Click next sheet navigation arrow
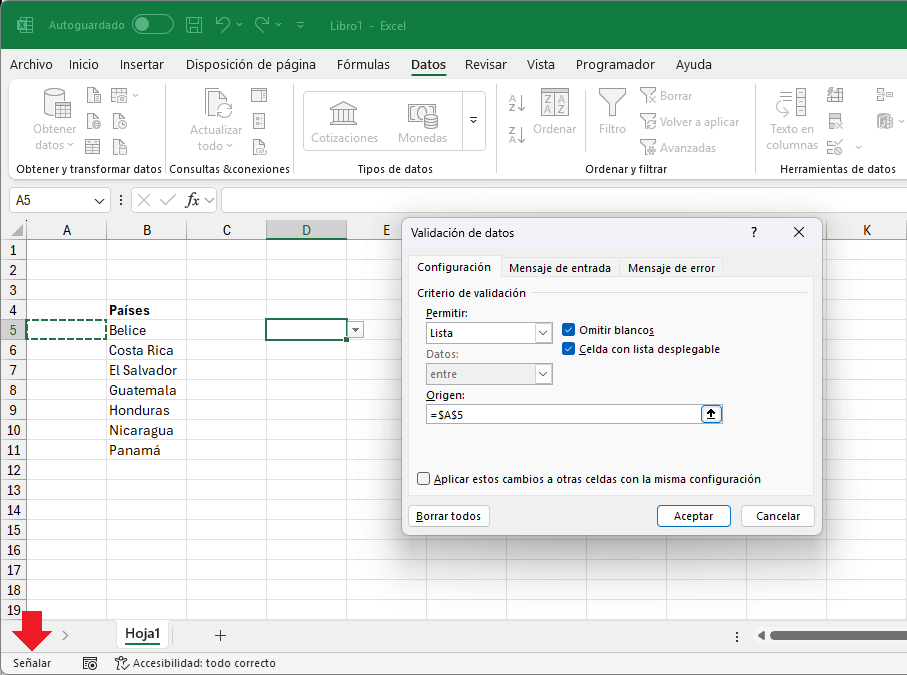Viewport: 907px width, 675px height. click(65, 636)
